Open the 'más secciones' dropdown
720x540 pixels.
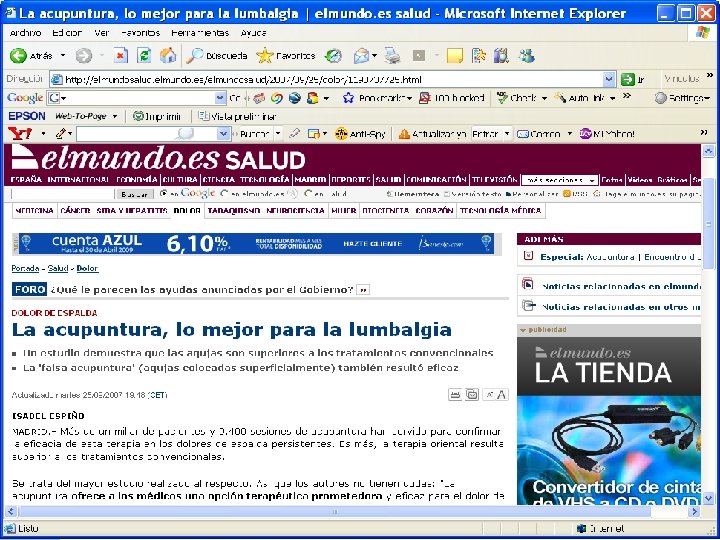pyautogui.click(x=560, y=180)
